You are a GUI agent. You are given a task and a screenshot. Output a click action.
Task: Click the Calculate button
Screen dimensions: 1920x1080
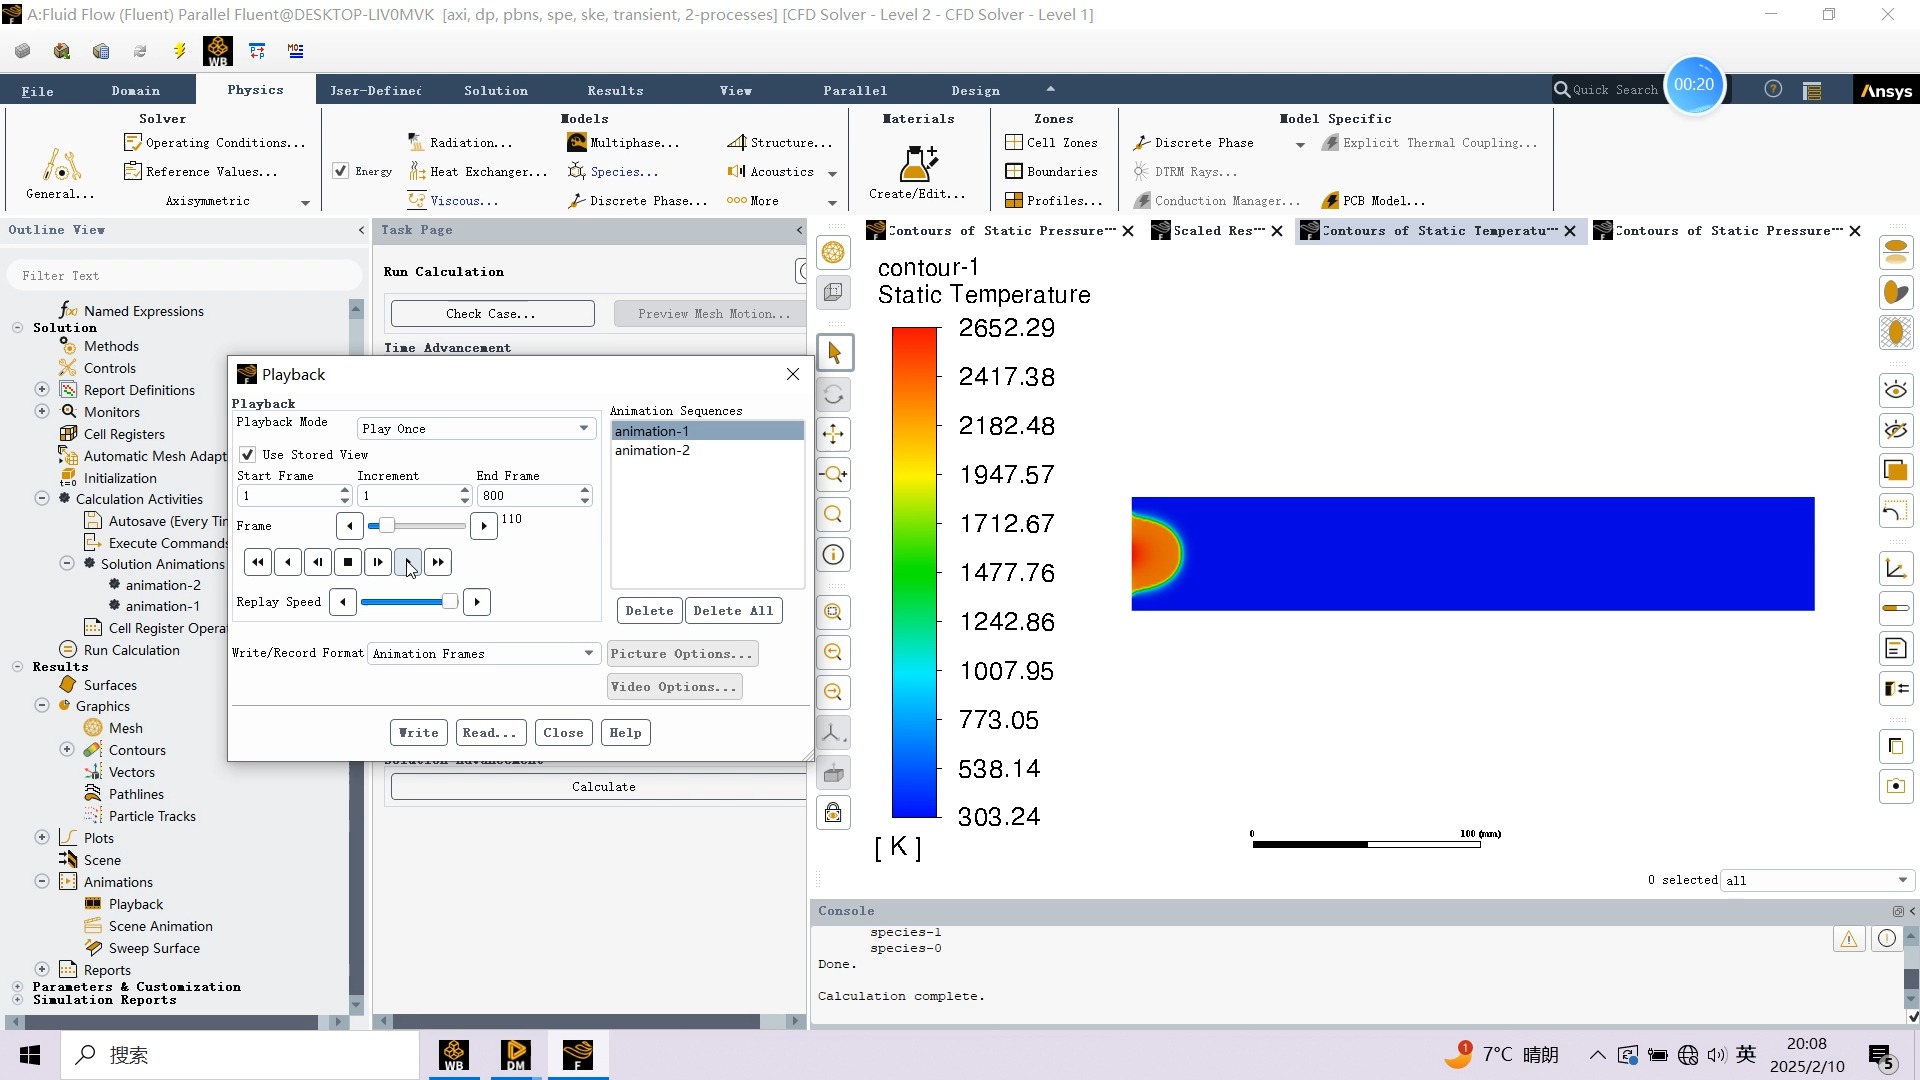(x=603, y=787)
